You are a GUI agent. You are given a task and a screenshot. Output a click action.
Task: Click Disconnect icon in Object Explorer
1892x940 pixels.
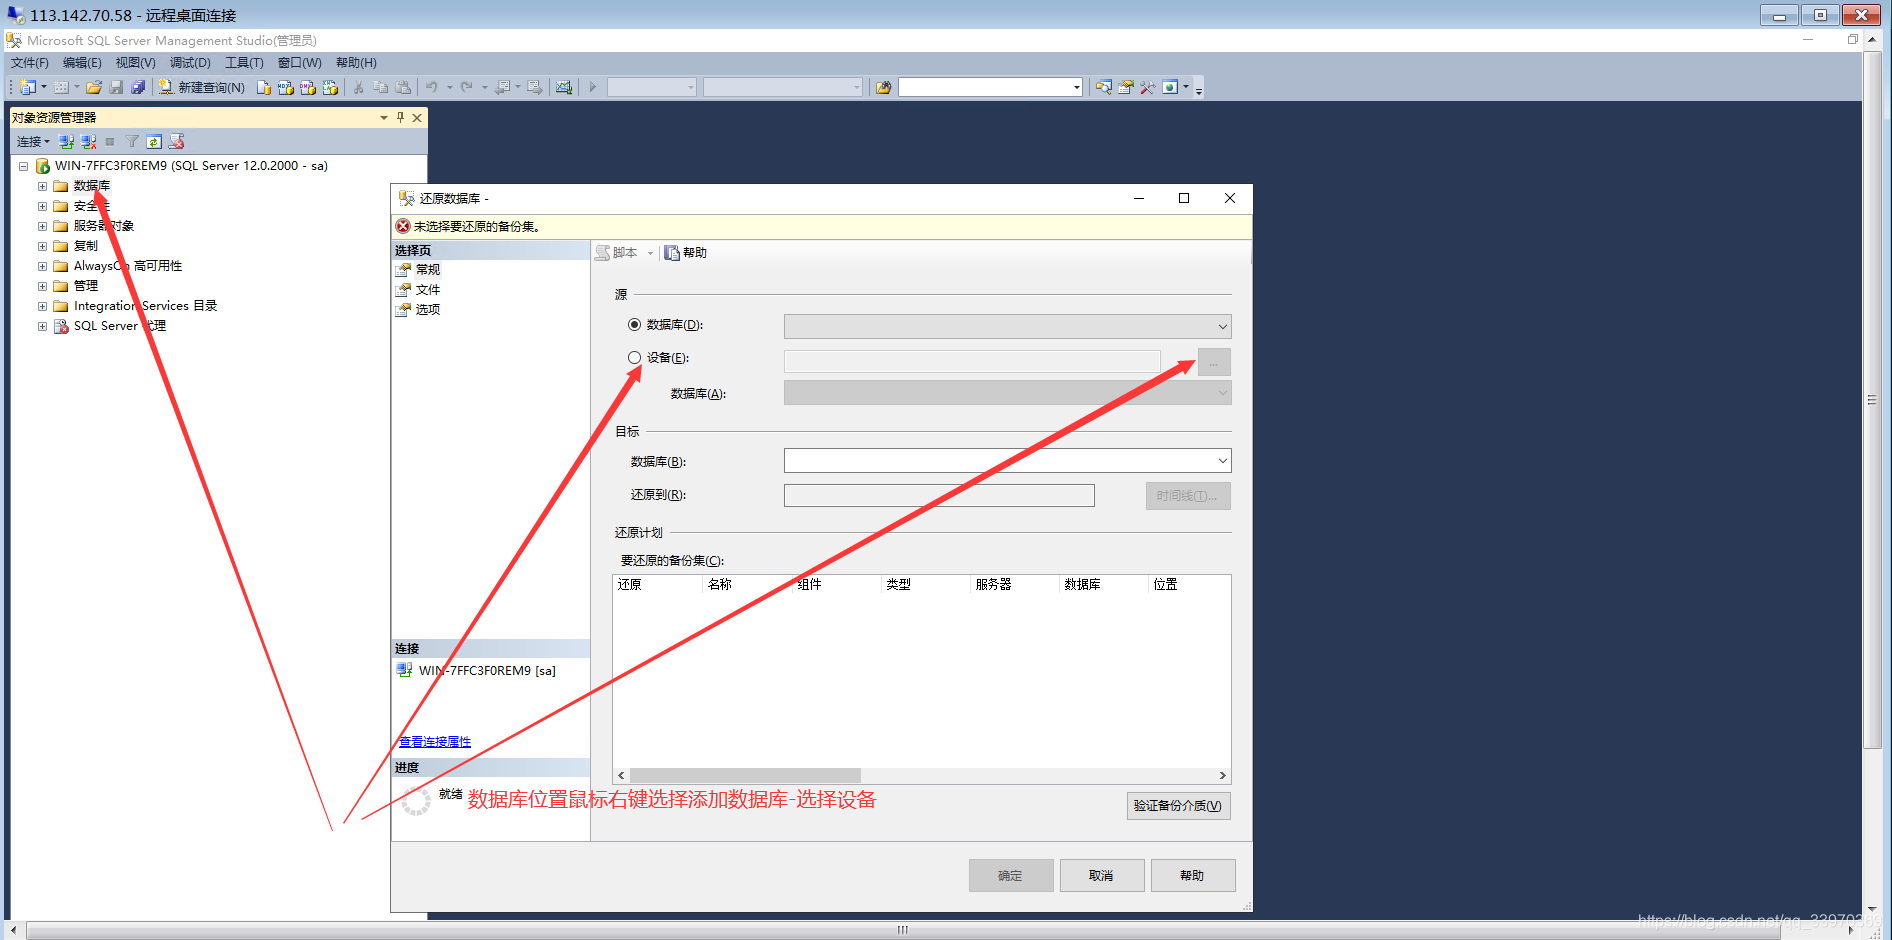point(89,142)
